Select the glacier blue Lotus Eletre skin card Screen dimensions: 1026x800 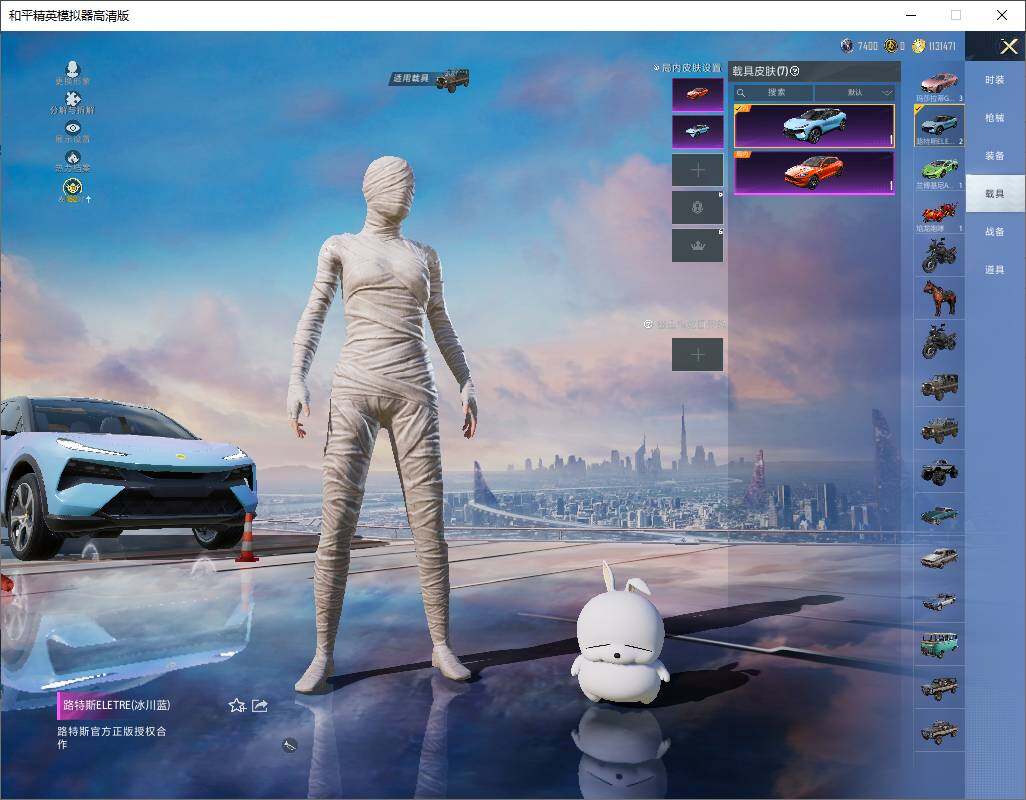coord(814,126)
